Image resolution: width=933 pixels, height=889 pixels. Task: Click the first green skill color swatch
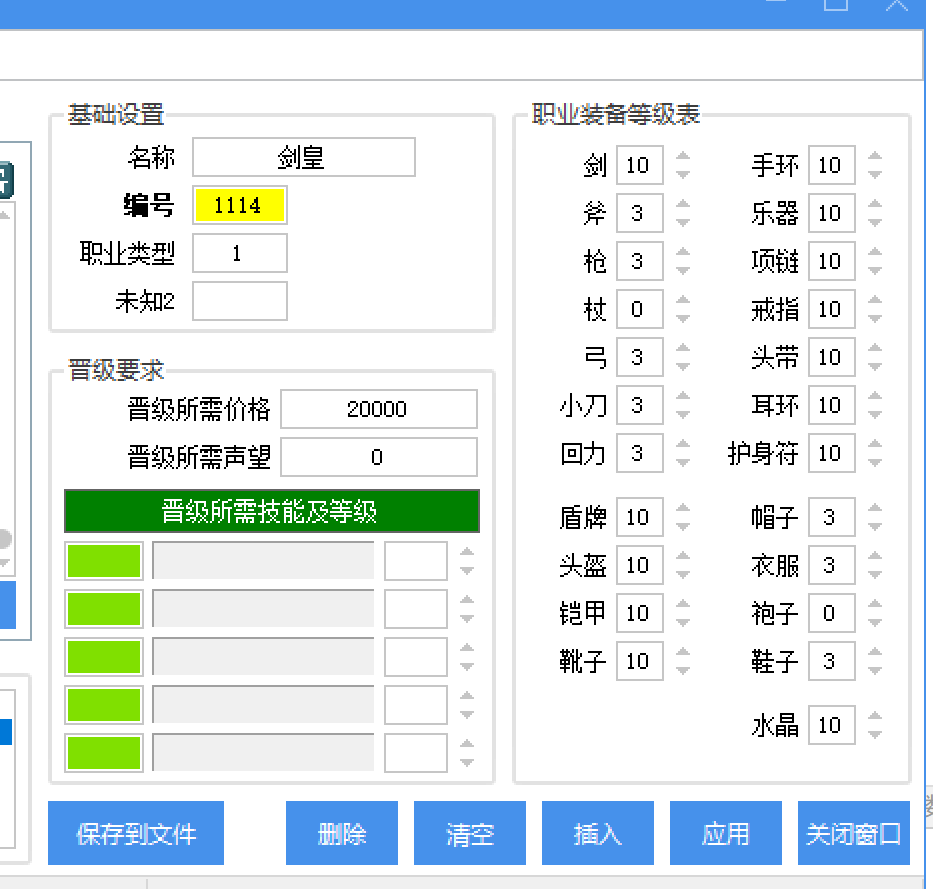click(103, 561)
